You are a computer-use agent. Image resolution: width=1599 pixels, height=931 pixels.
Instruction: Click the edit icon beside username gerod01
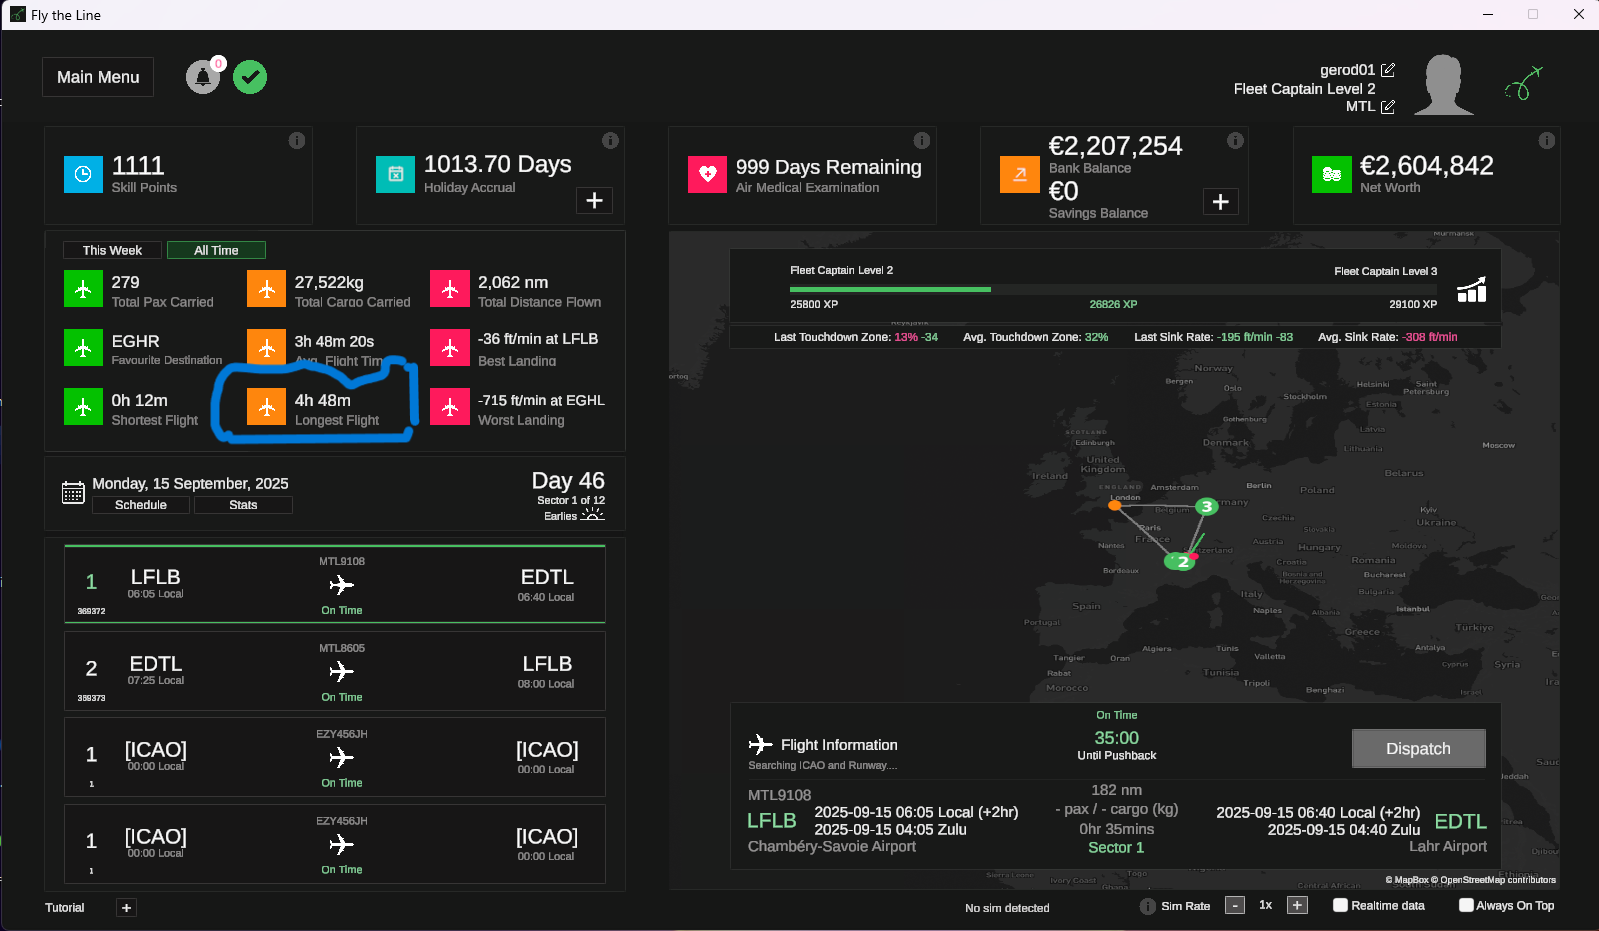coord(1388,70)
